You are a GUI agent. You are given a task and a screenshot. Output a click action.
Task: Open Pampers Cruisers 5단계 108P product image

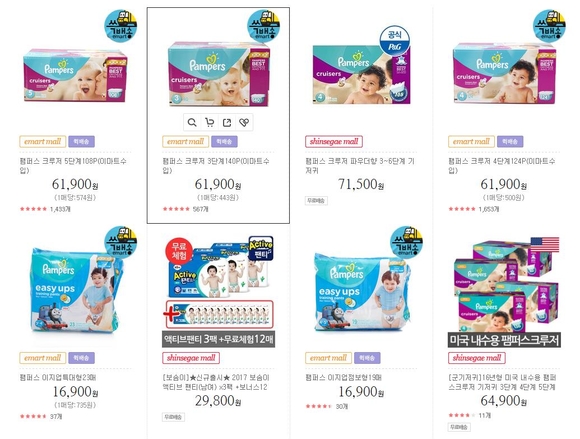75,76
